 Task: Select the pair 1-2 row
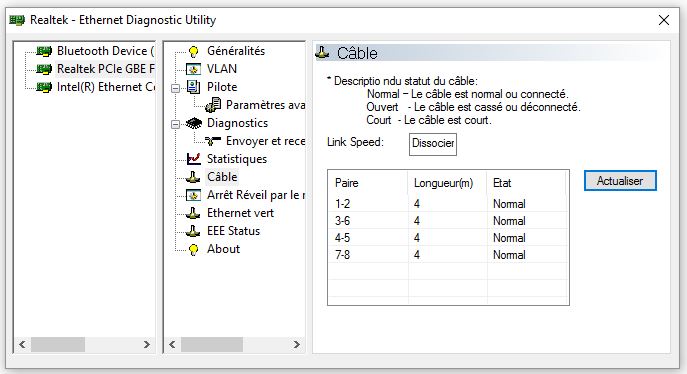coord(448,204)
